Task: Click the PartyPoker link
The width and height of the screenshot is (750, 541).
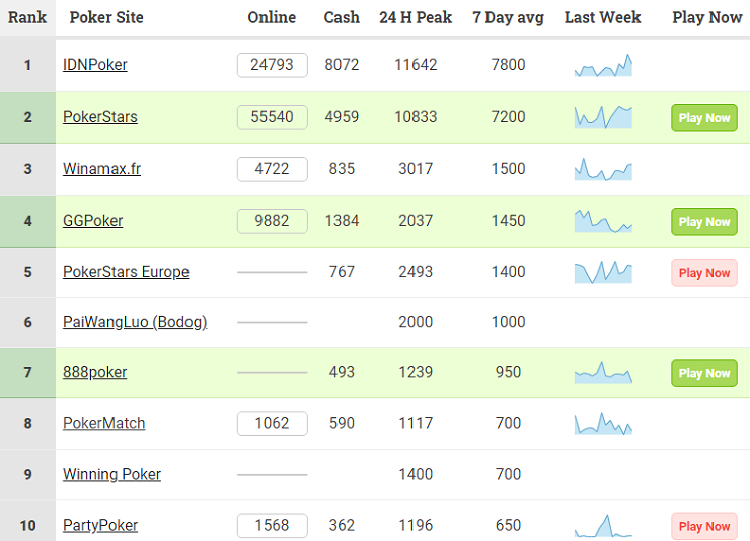Action: [100, 526]
